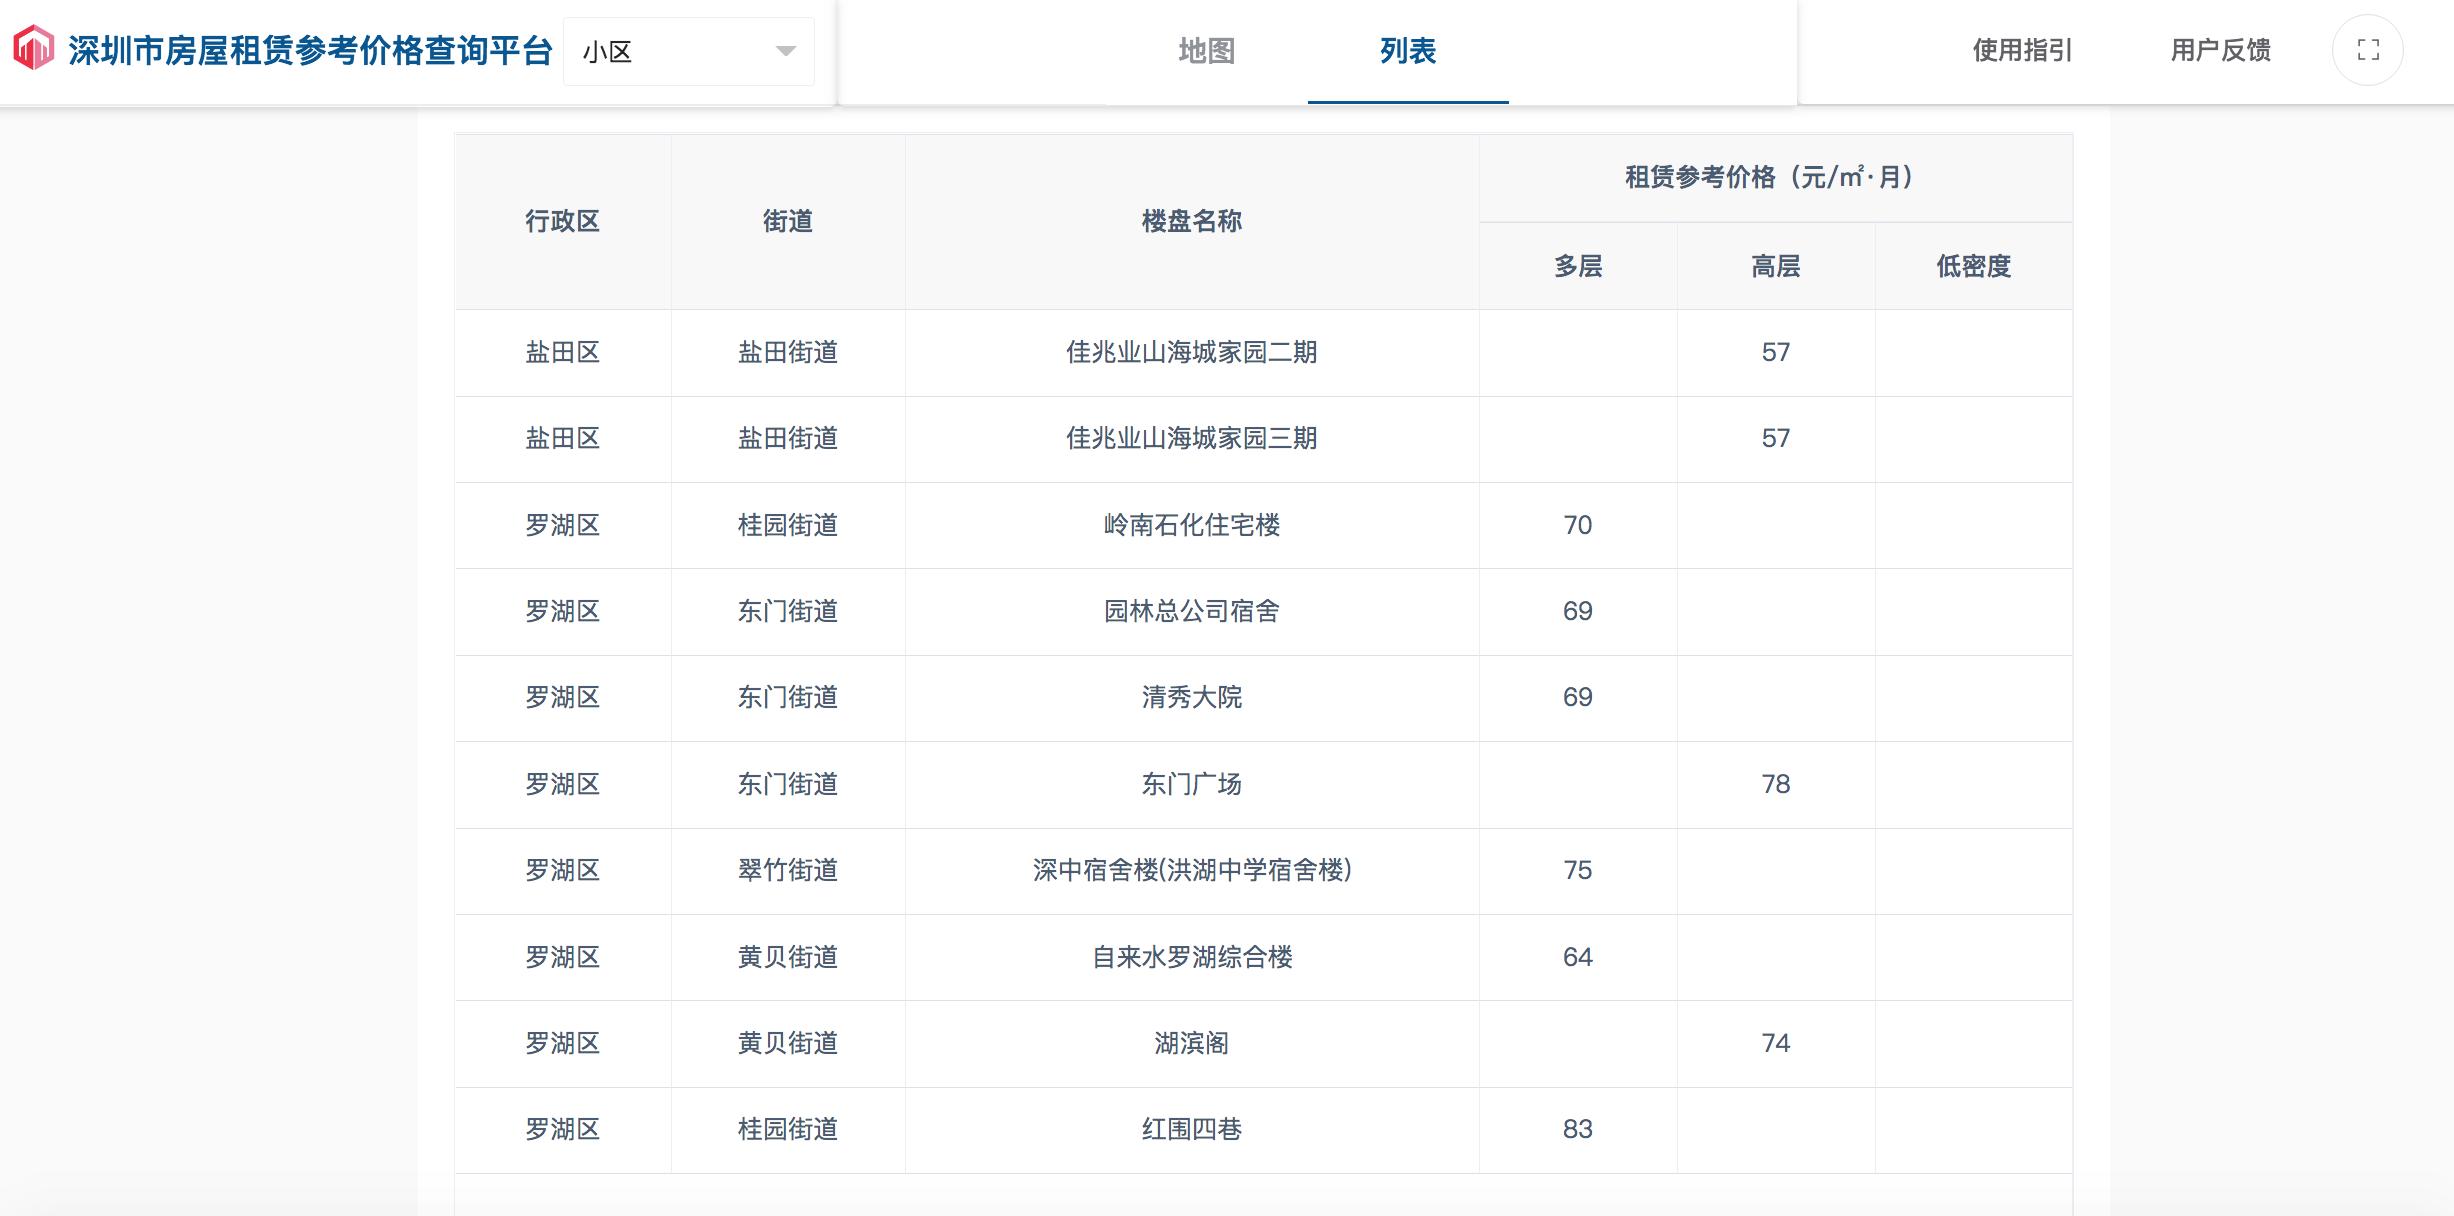Click price 83 for 红围四巷
2454x1216 pixels.
(x=1577, y=1129)
